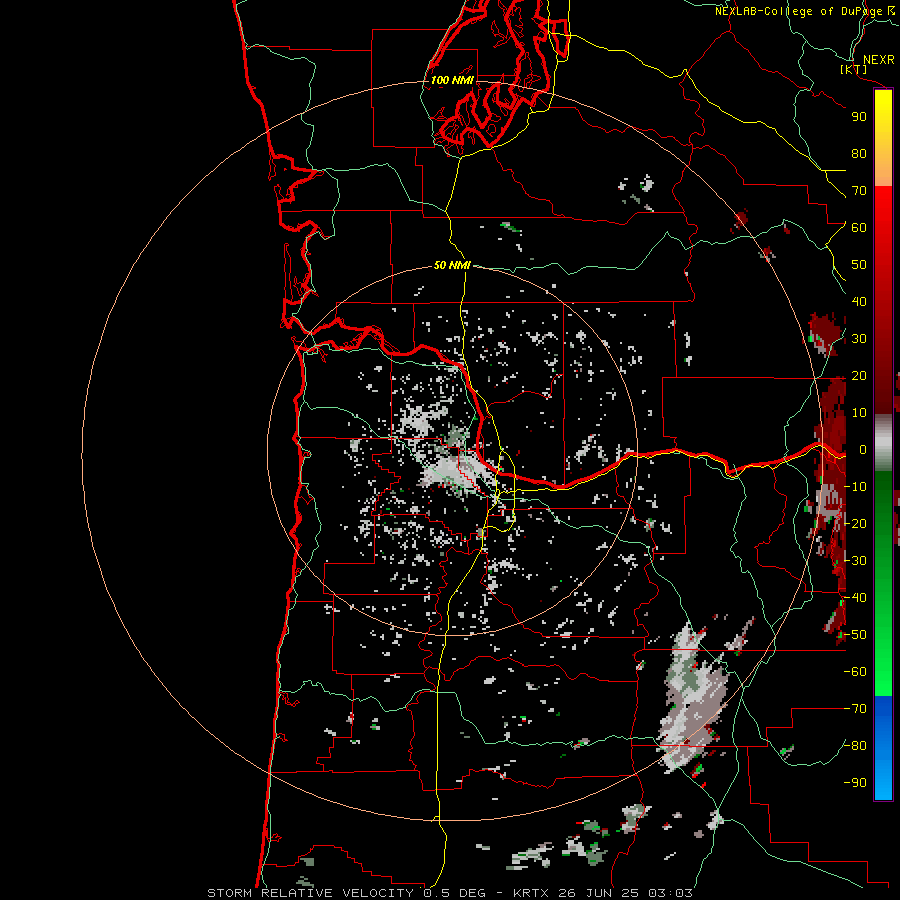The image size is (900, 900).
Task: Click the positive 50 knot scale label
Action: (x=859, y=265)
